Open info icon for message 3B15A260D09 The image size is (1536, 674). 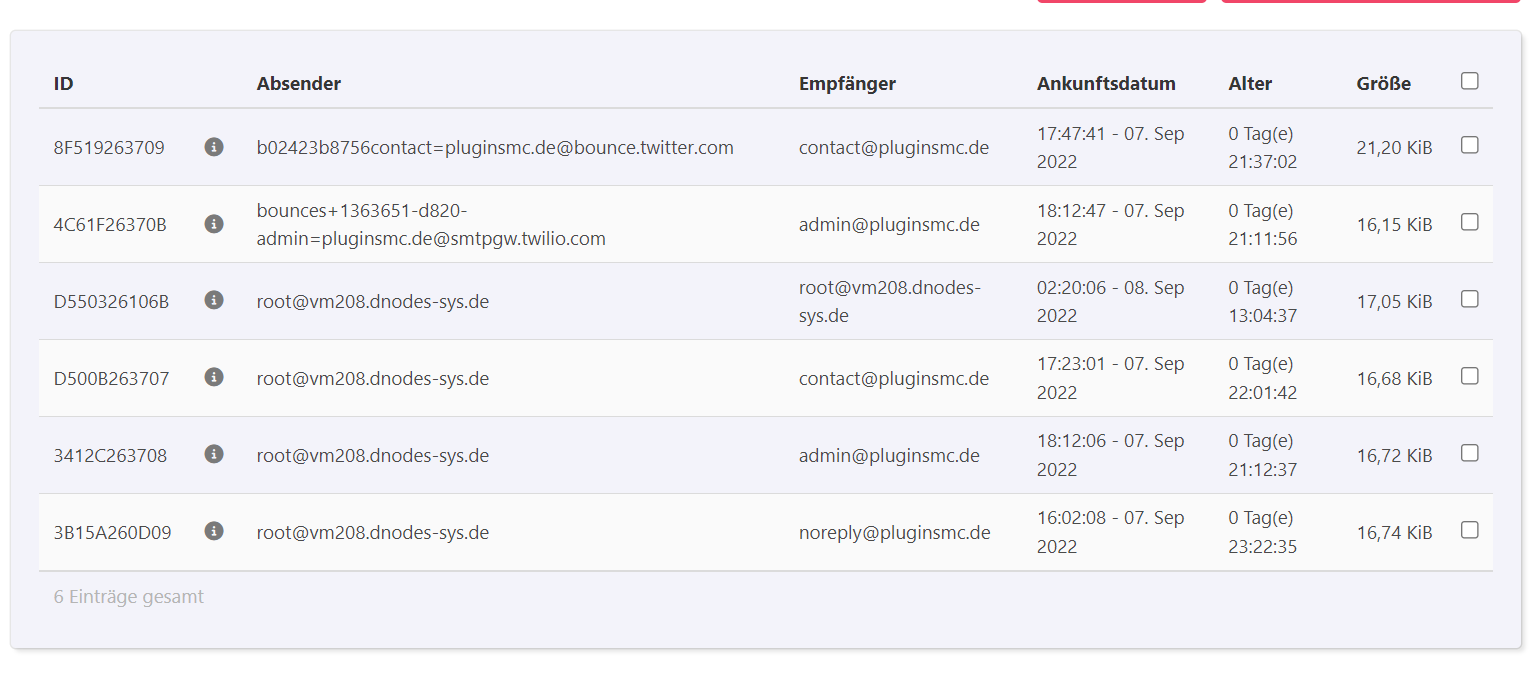213,531
